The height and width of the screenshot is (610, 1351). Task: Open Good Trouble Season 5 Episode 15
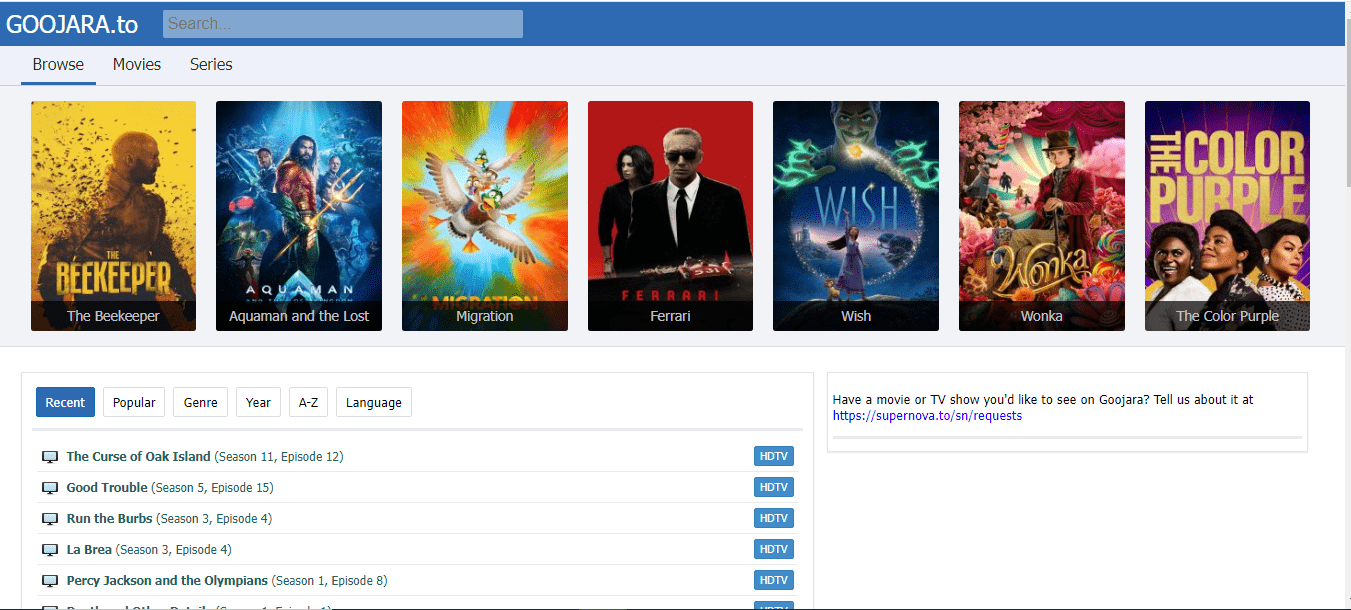click(x=170, y=487)
